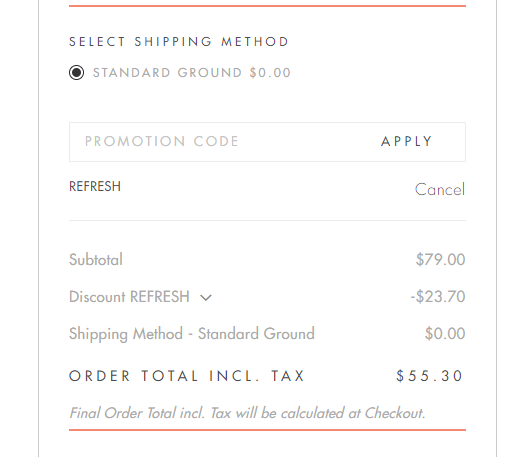
Task: Click the Select Shipping Method heading
Action: pos(179,42)
